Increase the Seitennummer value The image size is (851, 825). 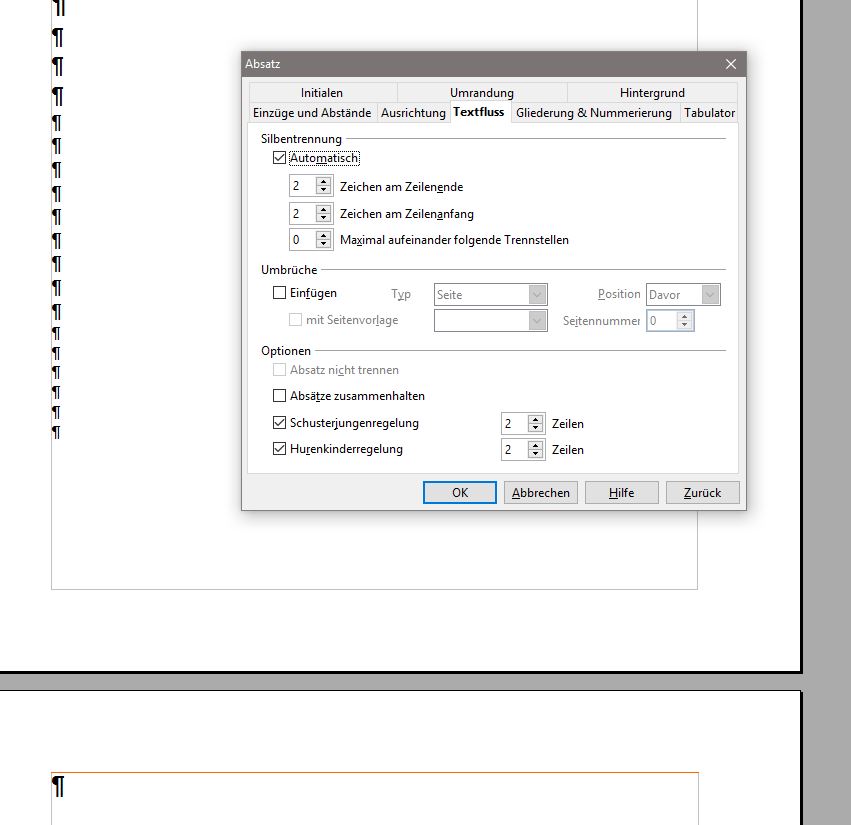685,316
